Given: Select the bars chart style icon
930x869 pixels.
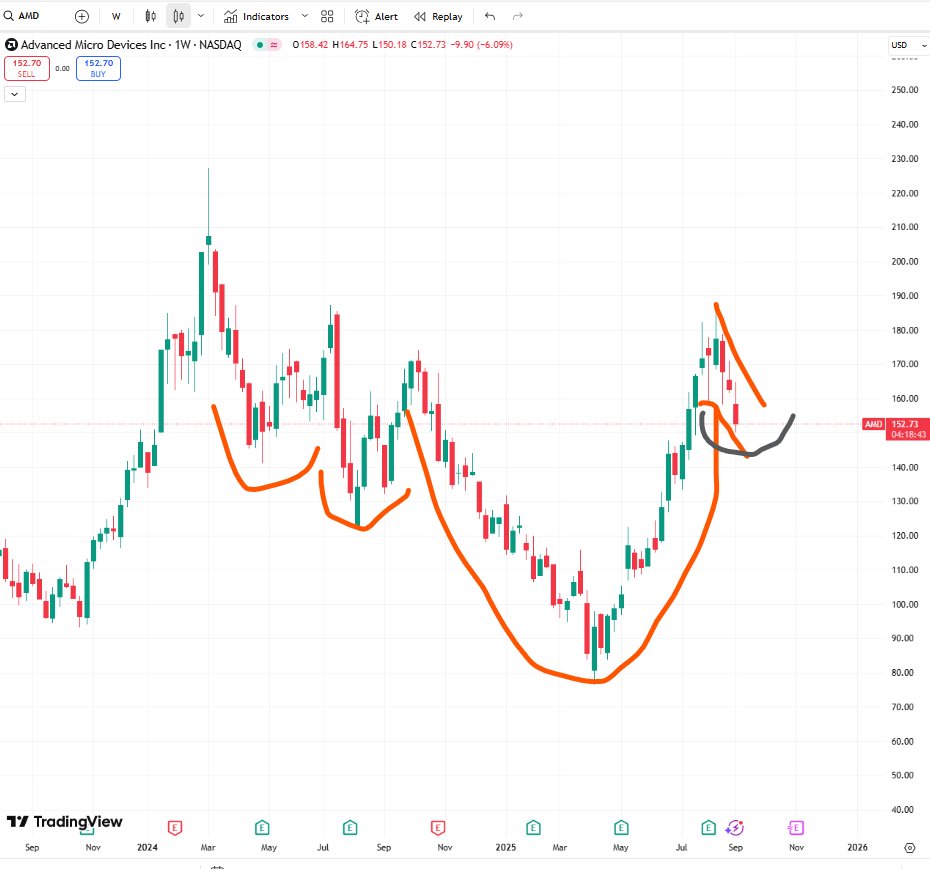Looking at the screenshot, I should [151, 17].
